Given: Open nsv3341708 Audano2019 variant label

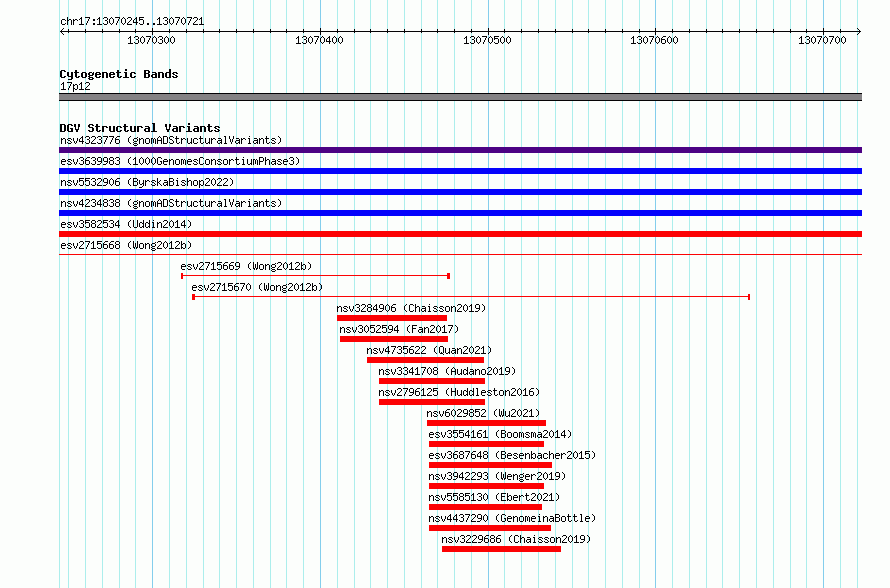Looking at the screenshot, I should 447,371.
